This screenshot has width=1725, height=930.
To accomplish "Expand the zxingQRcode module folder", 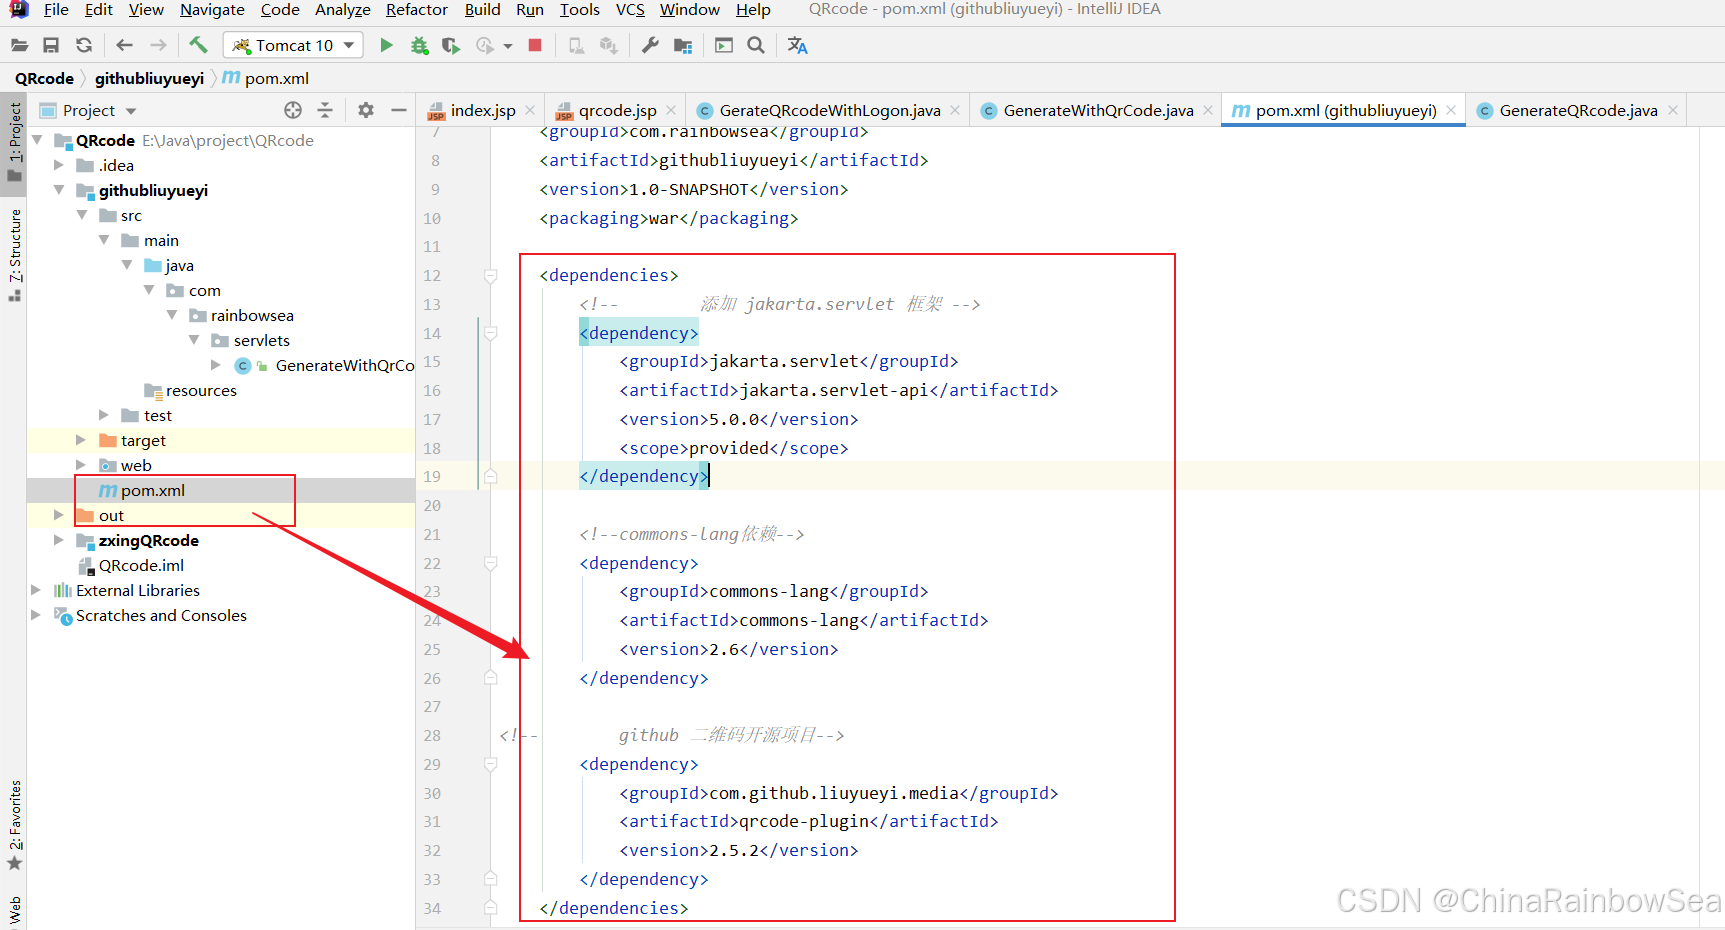I will pyautogui.click(x=59, y=540).
